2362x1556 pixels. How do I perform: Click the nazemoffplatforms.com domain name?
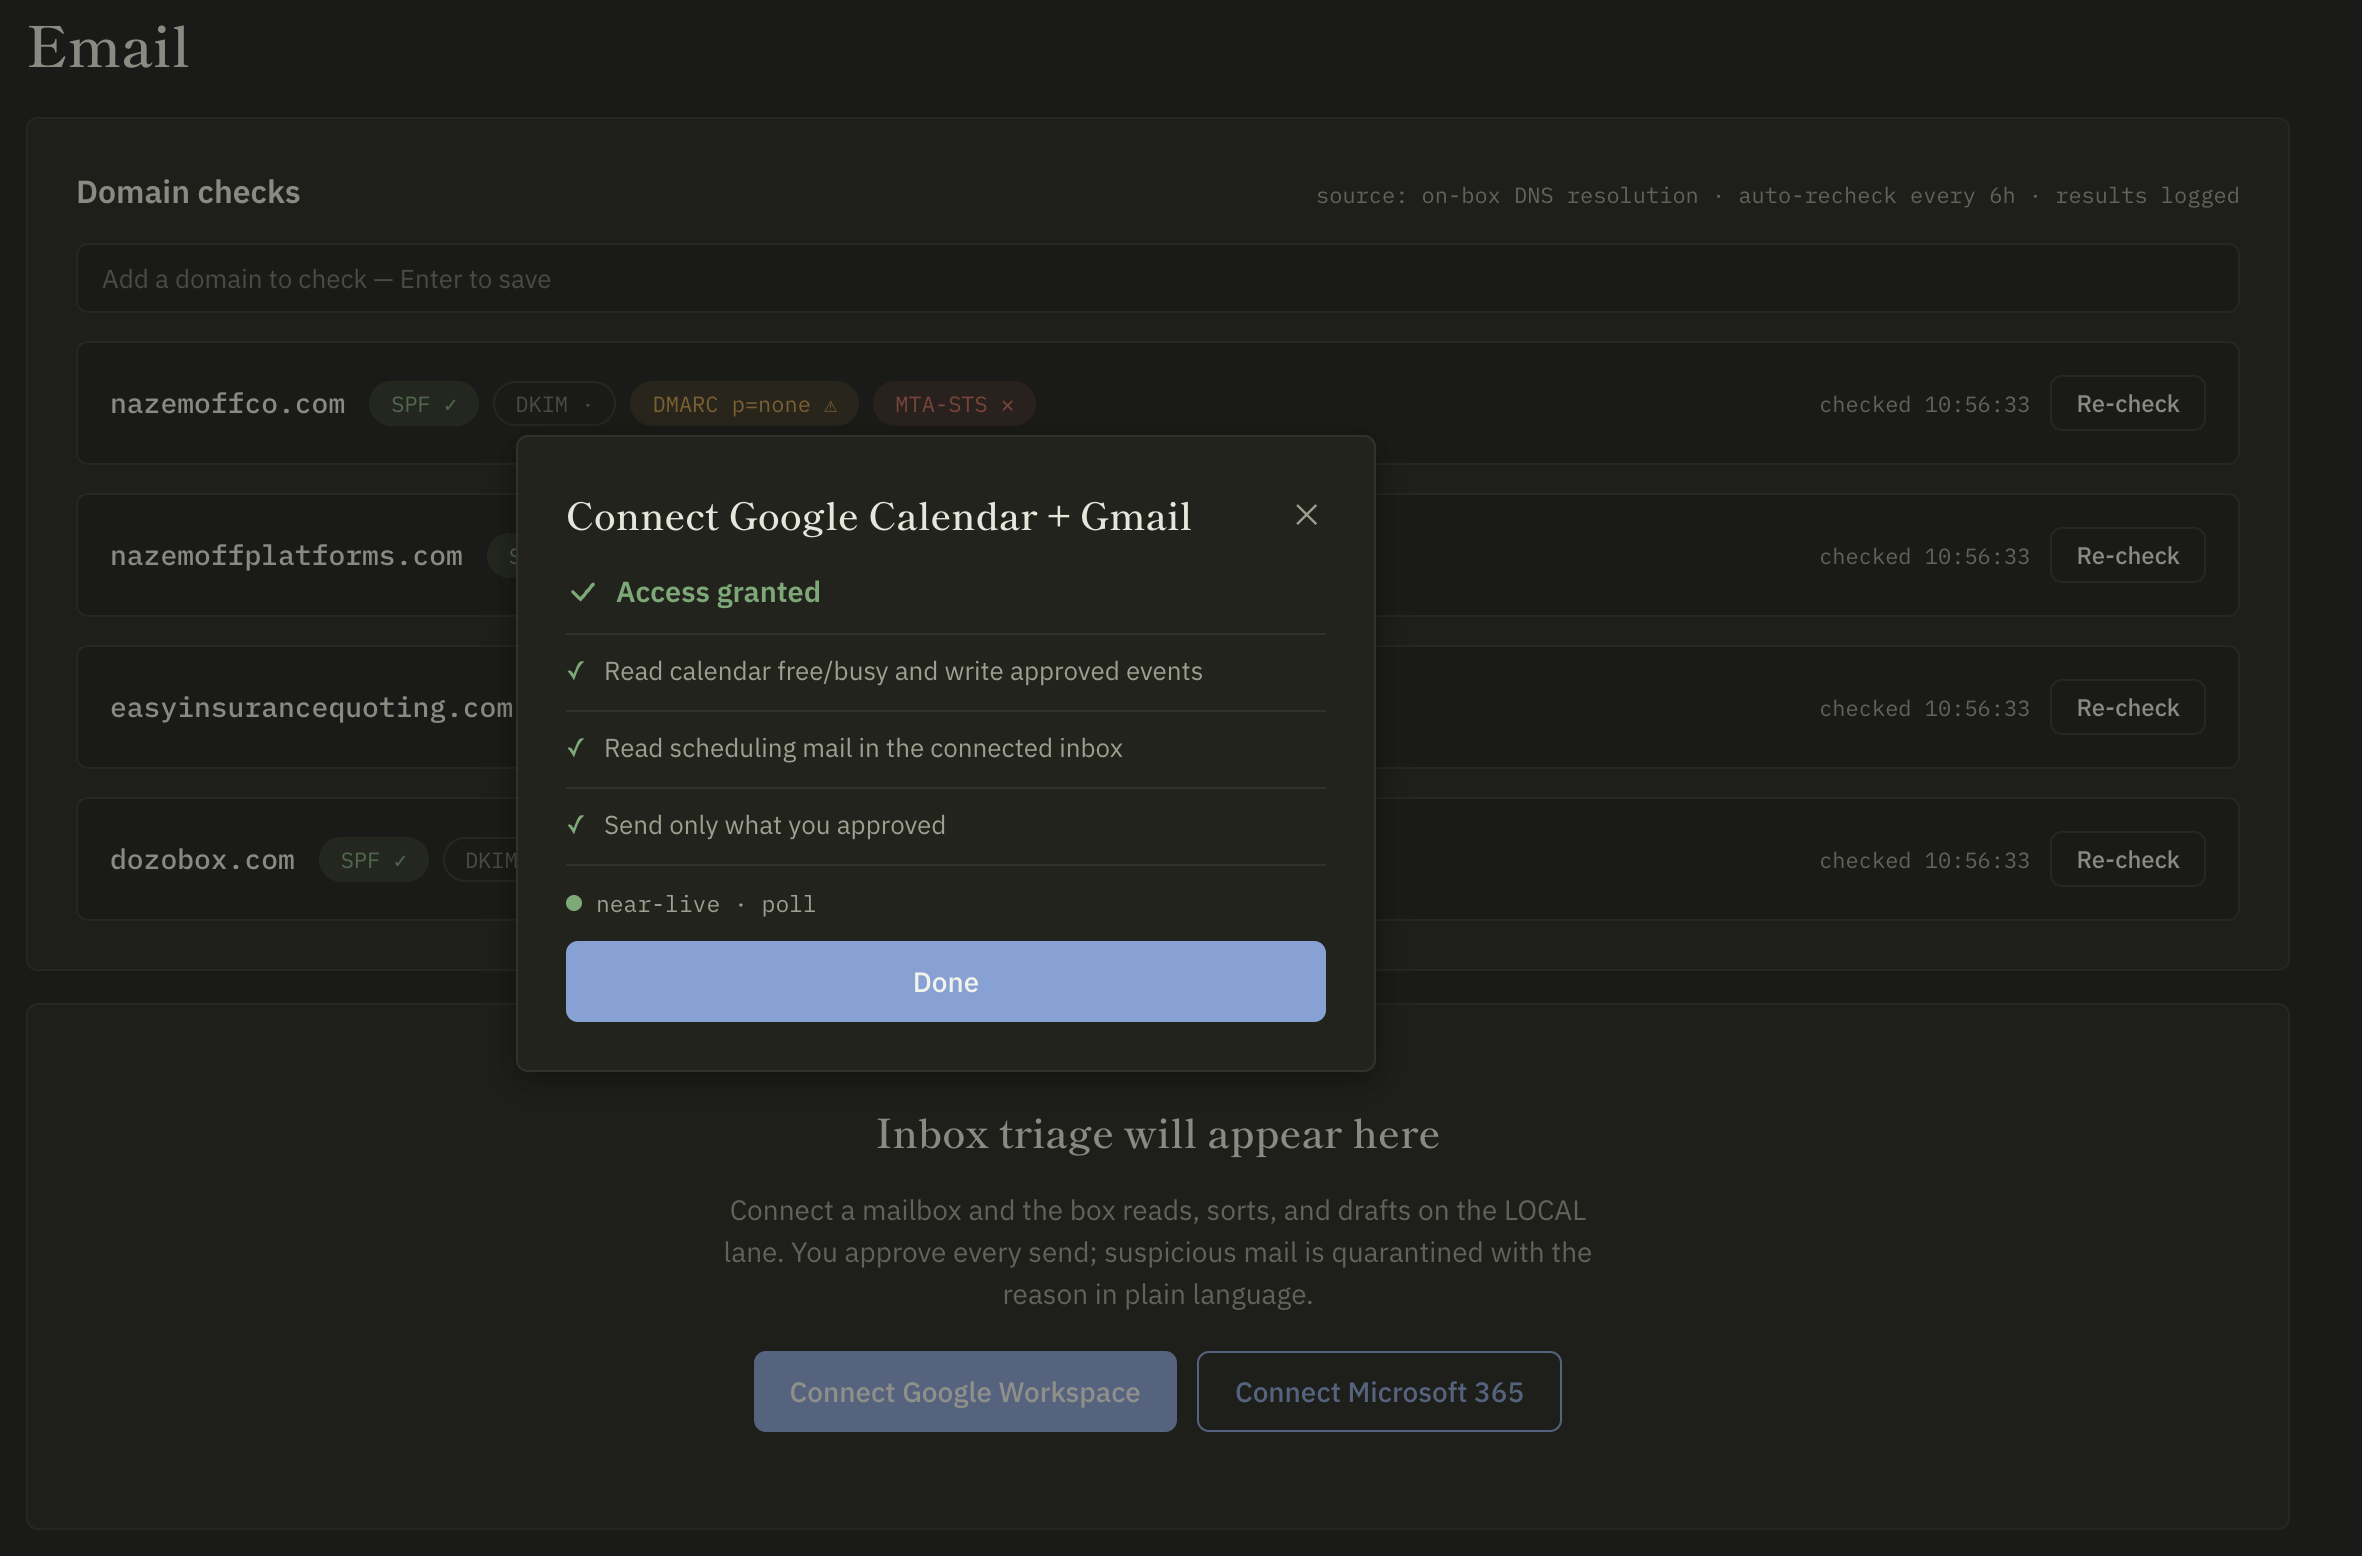[x=286, y=556]
